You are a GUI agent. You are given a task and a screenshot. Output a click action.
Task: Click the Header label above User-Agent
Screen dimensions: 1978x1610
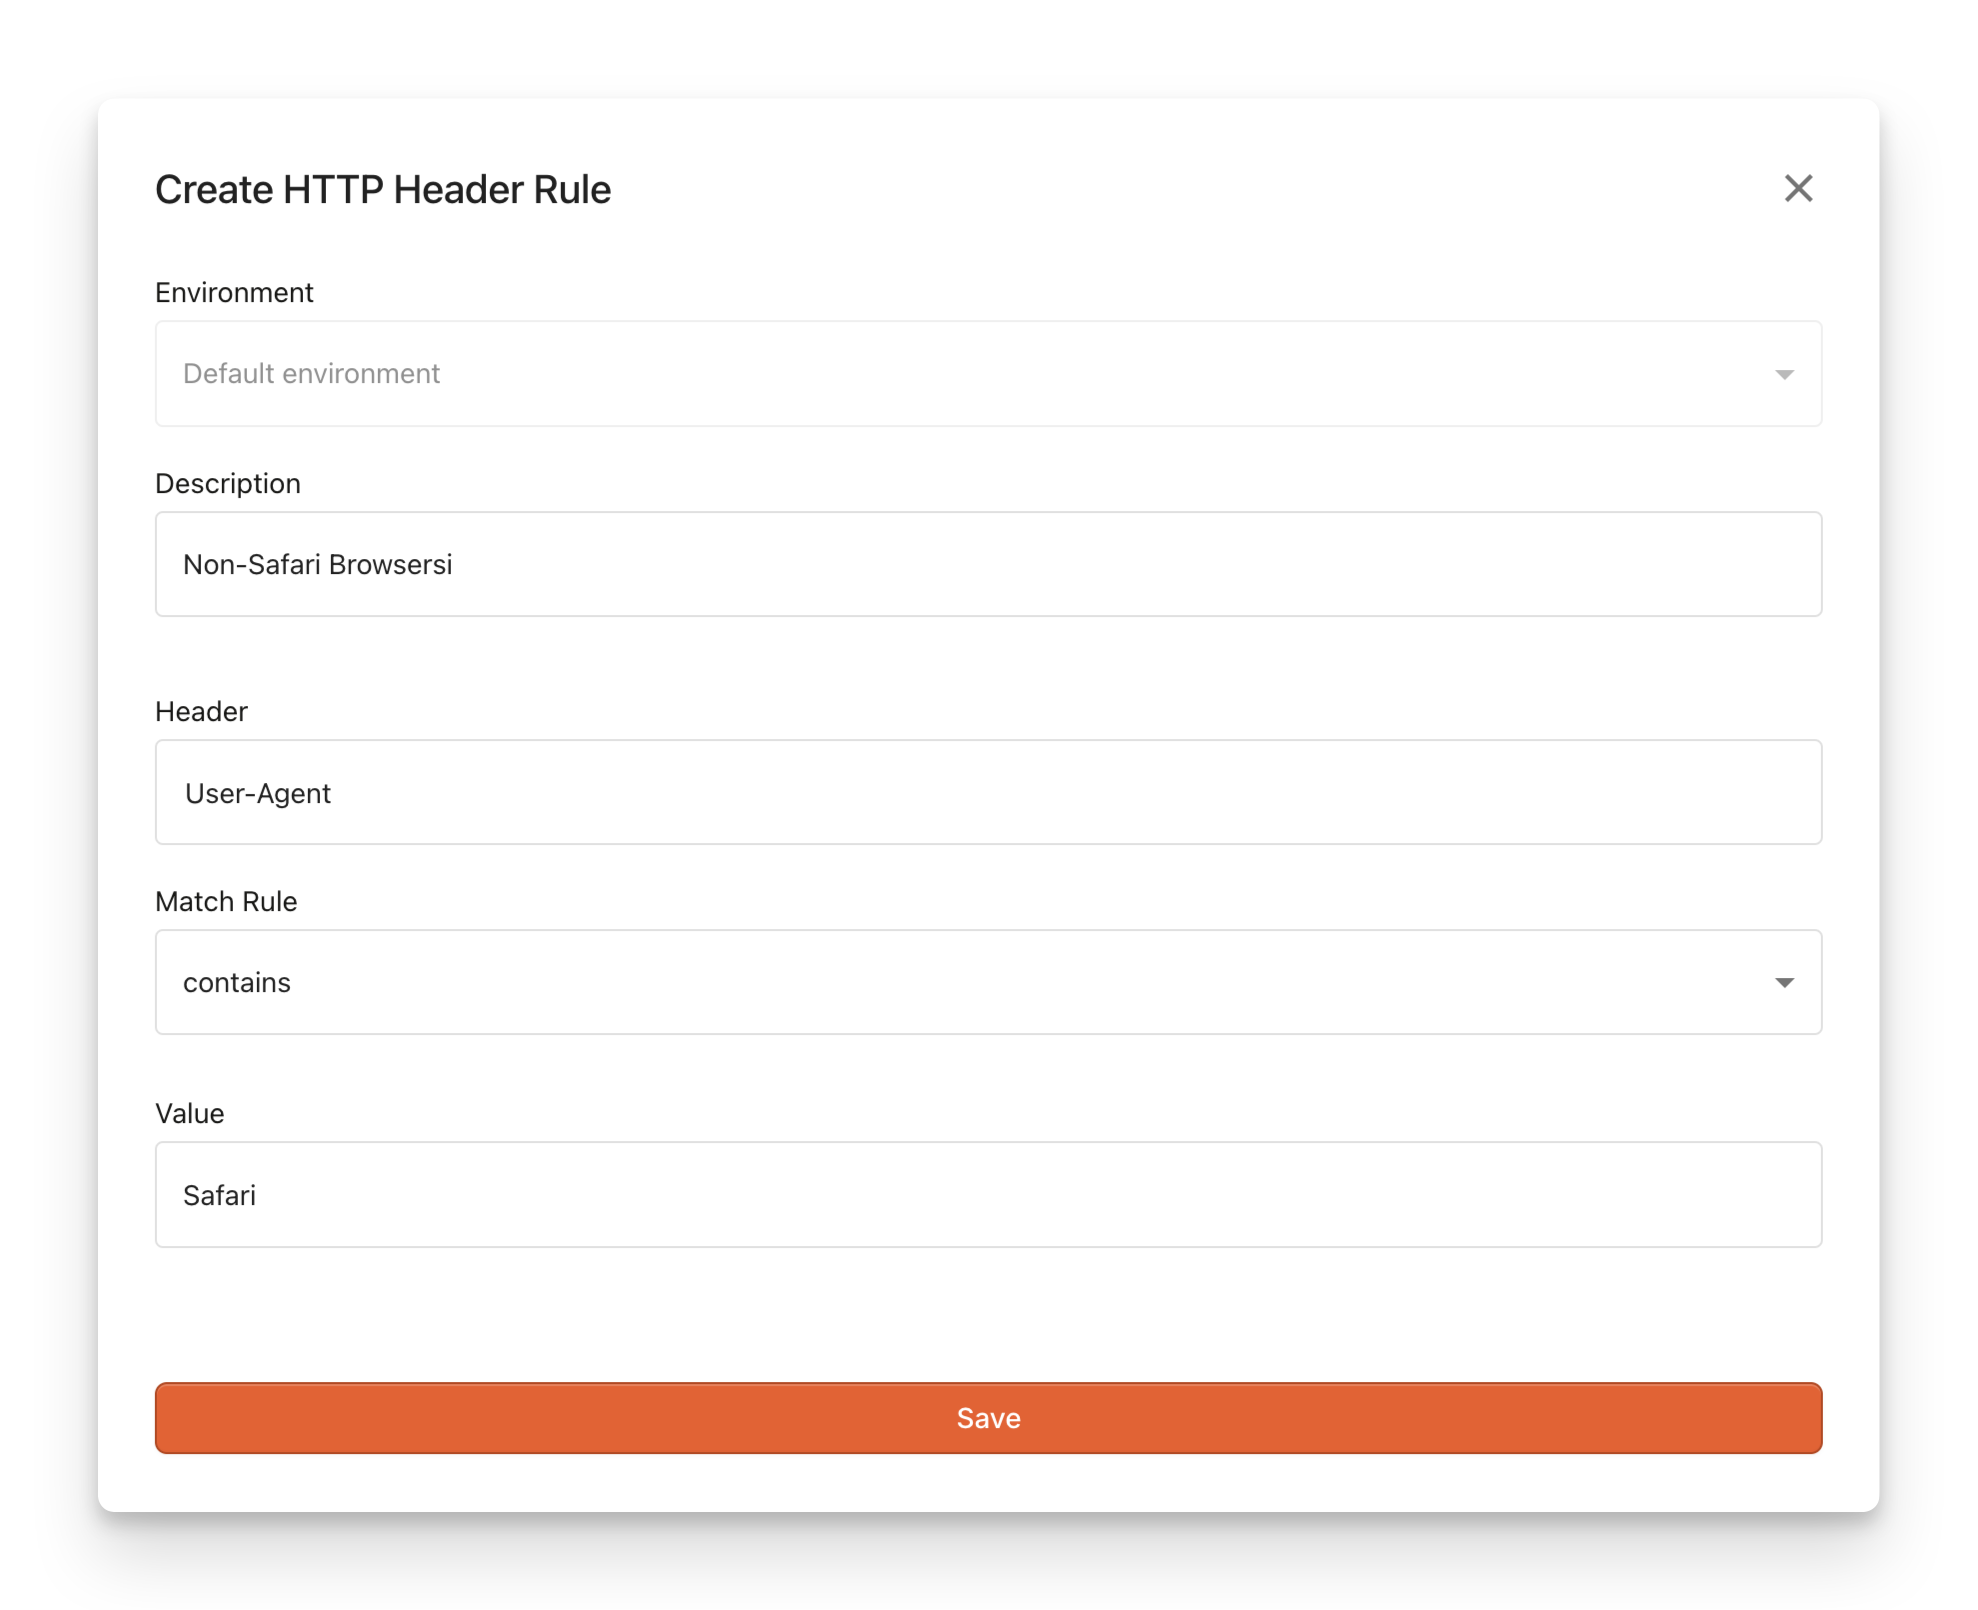point(200,711)
